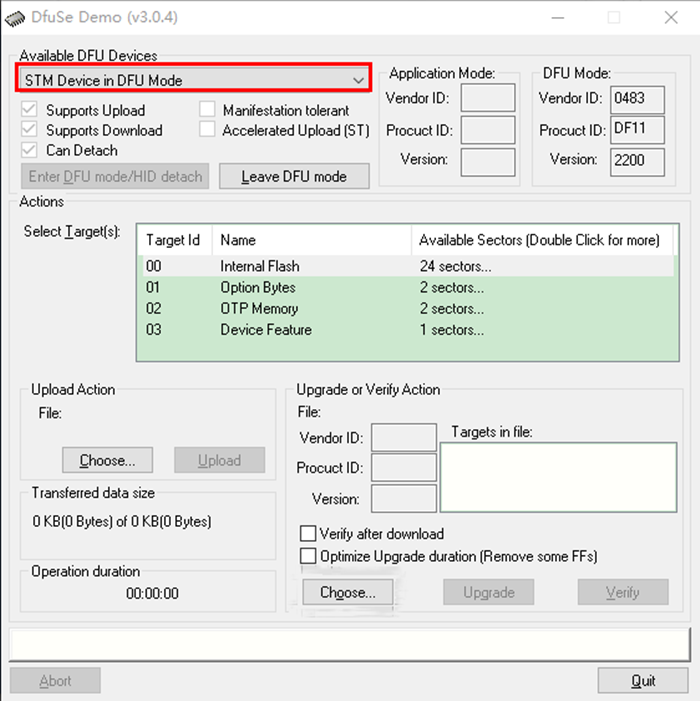Click the DfuSe Demo chip icon in title bar
This screenshot has width=700, height=701.
coord(15,18)
